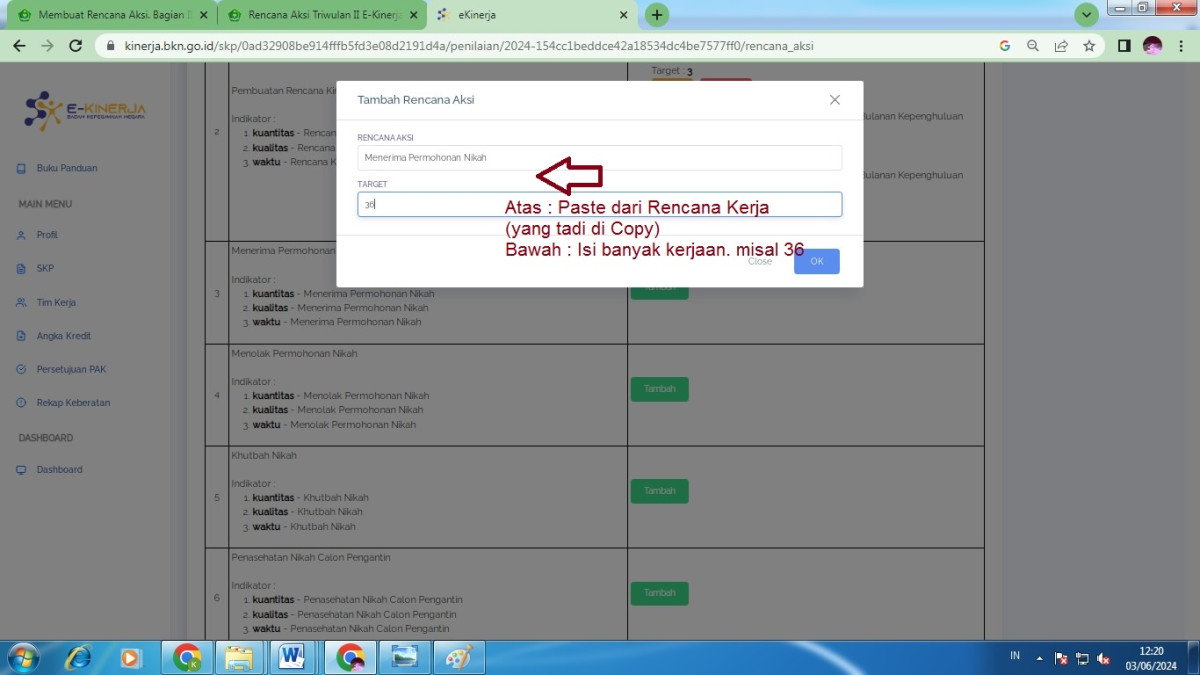1200x675 pixels.
Task: Open a new browser tab
Action: coord(657,15)
